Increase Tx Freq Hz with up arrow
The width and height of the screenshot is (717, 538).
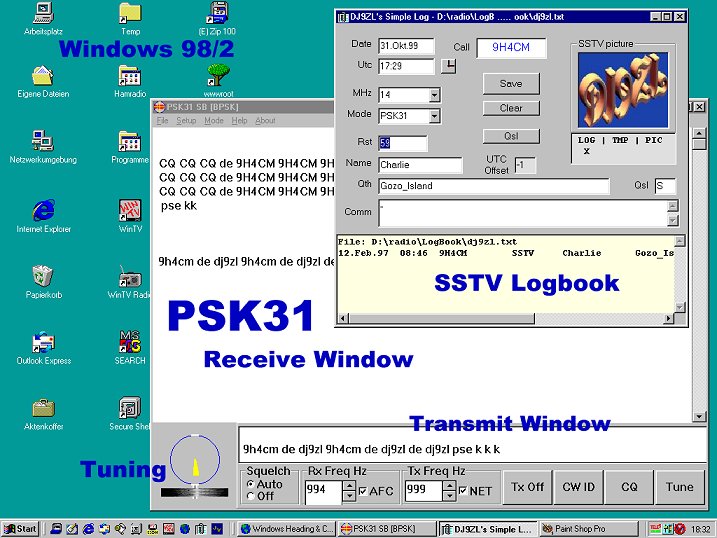tap(449, 485)
